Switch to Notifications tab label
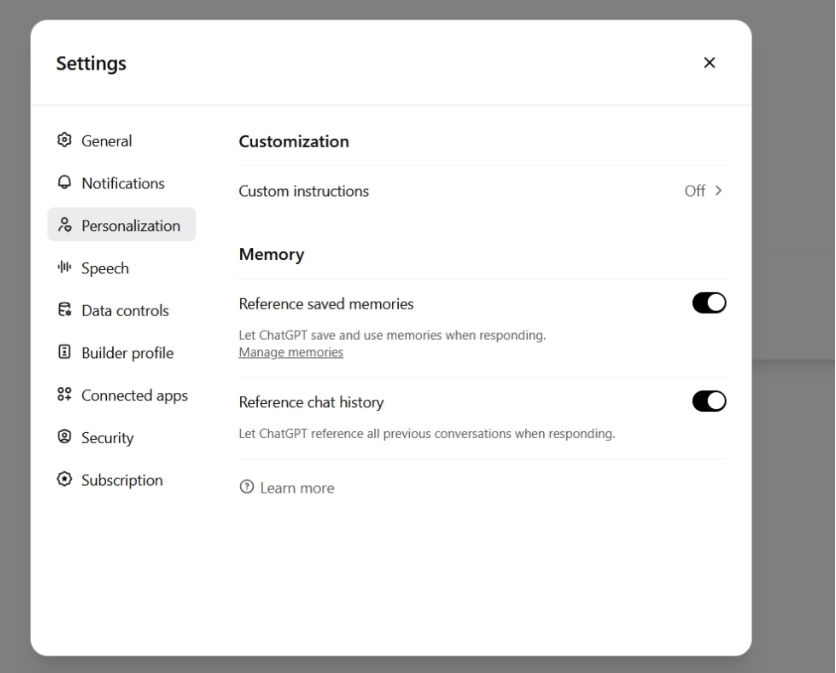The image size is (836, 673). tap(123, 183)
